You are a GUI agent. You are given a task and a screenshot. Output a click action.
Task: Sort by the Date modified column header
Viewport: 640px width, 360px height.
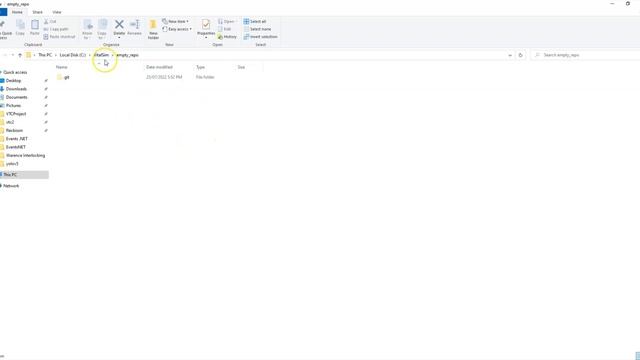point(159,67)
